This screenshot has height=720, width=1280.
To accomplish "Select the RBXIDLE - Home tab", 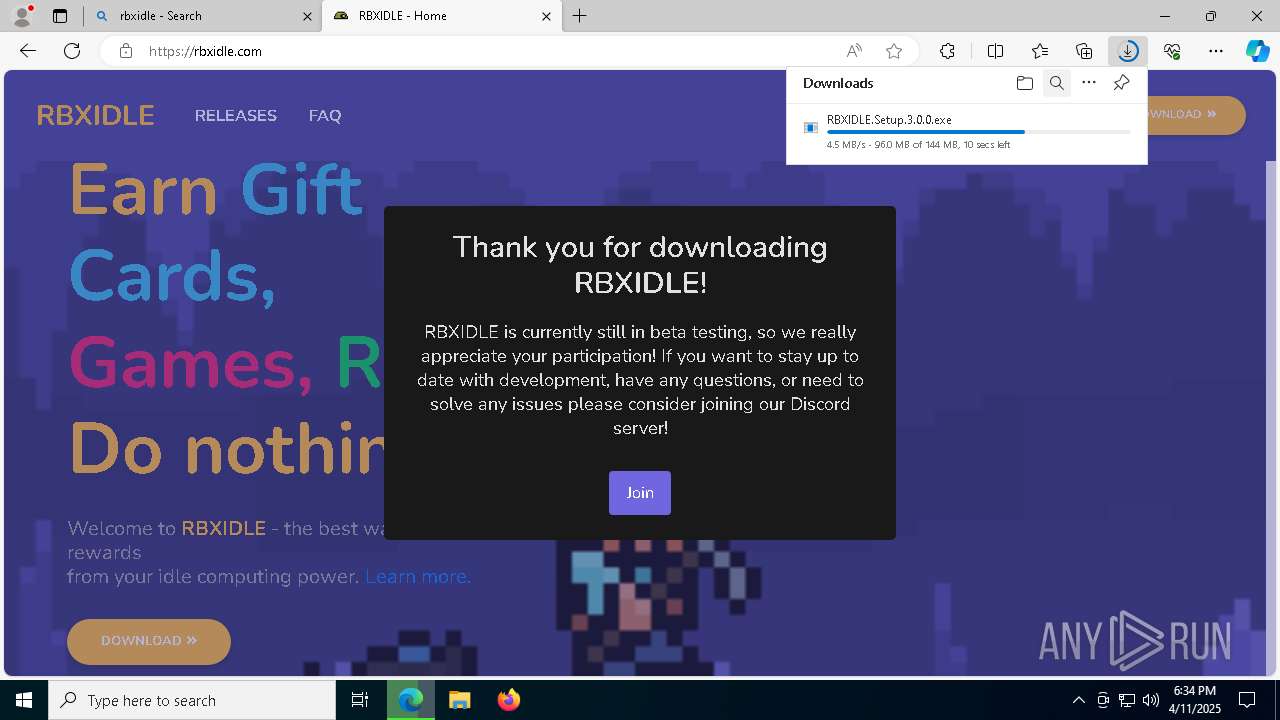I will [x=441, y=16].
